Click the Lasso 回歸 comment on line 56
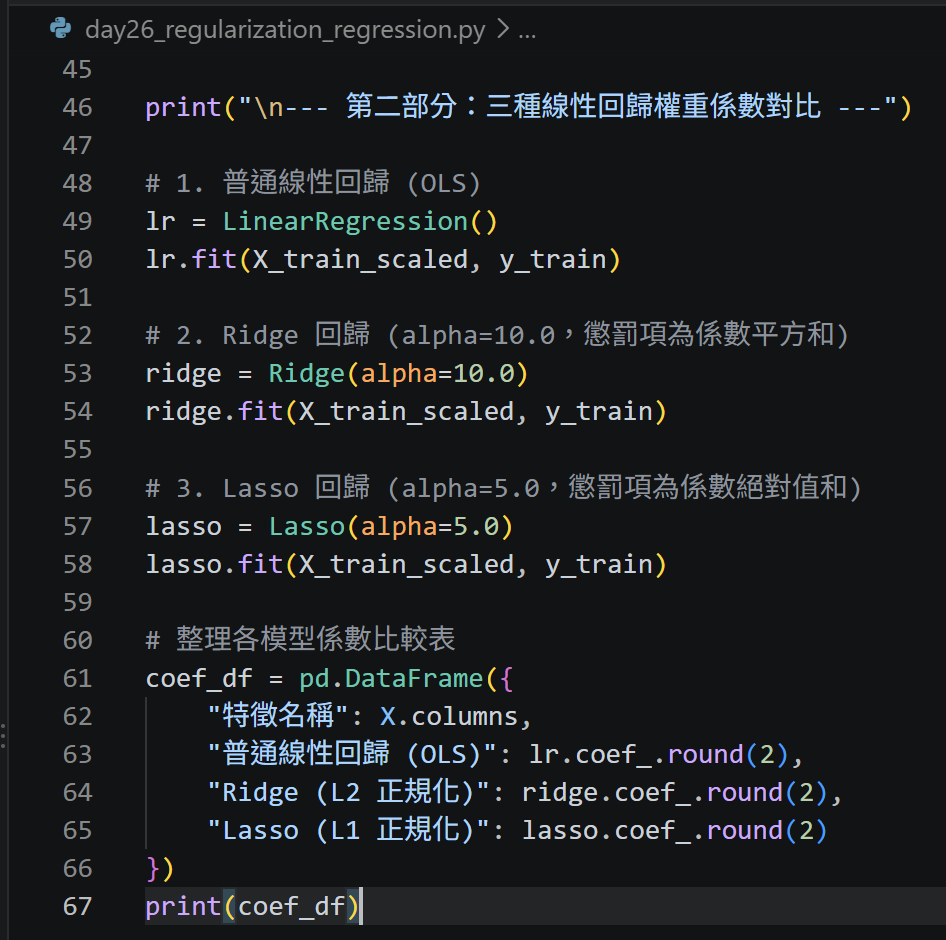 [504, 487]
